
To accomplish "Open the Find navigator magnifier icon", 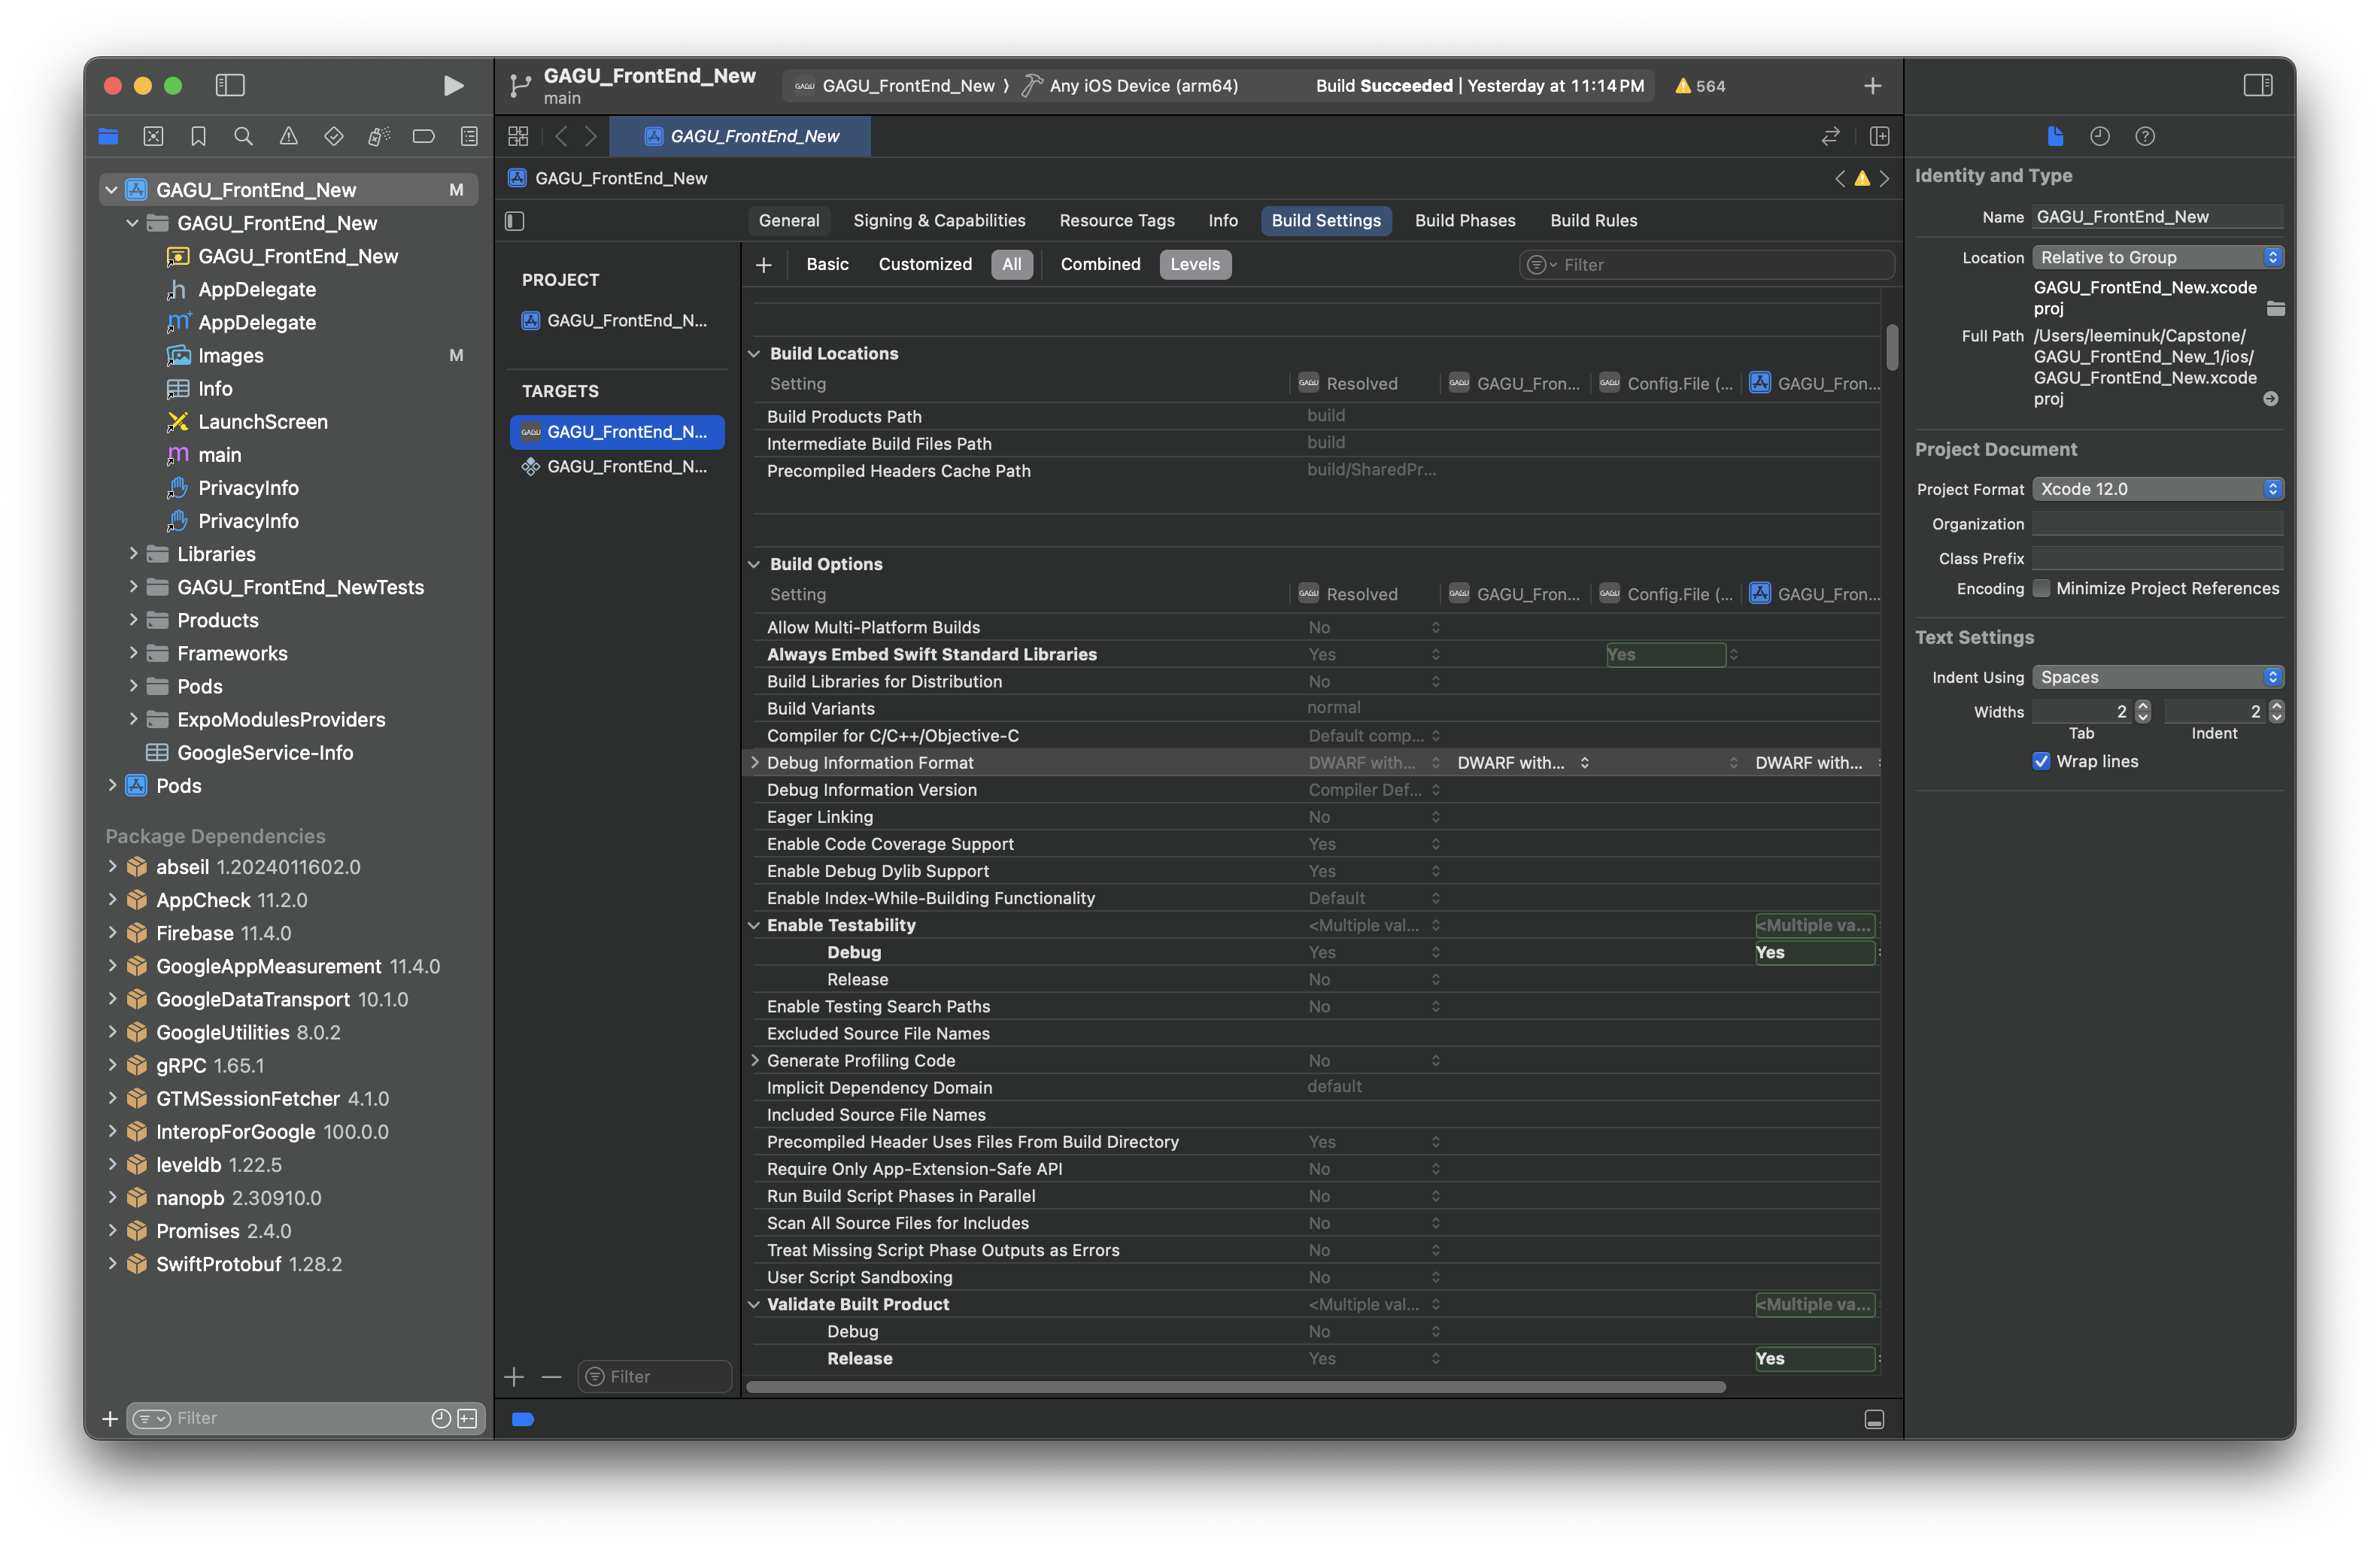I will click(243, 136).
